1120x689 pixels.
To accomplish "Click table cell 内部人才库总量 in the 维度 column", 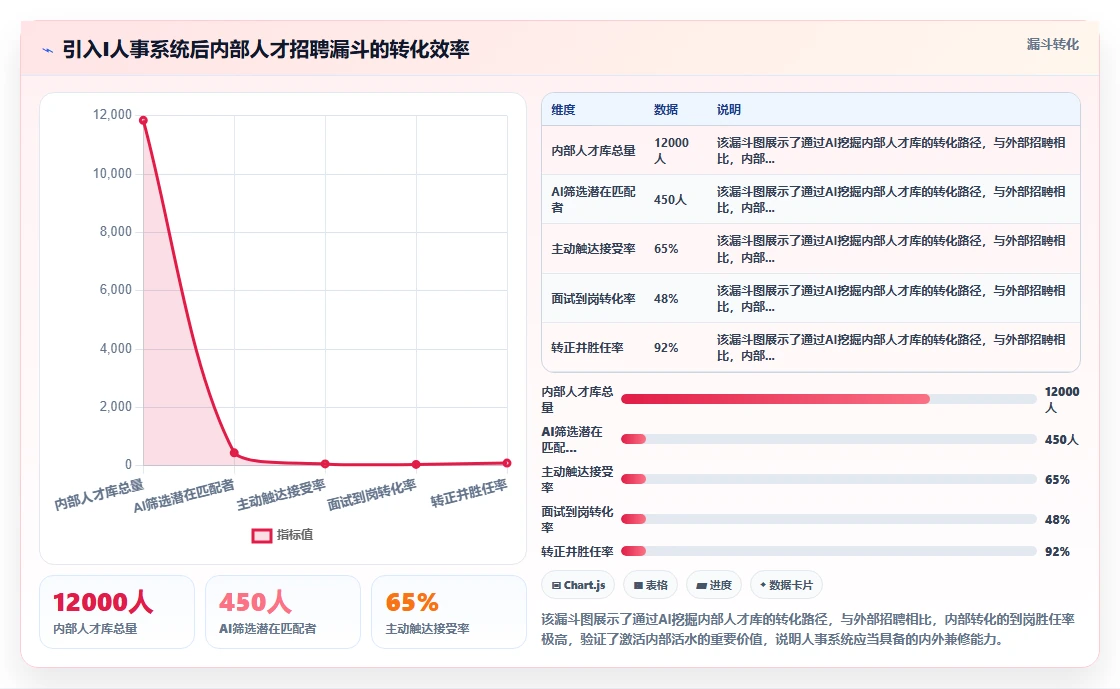I will [x=594, y=151].
